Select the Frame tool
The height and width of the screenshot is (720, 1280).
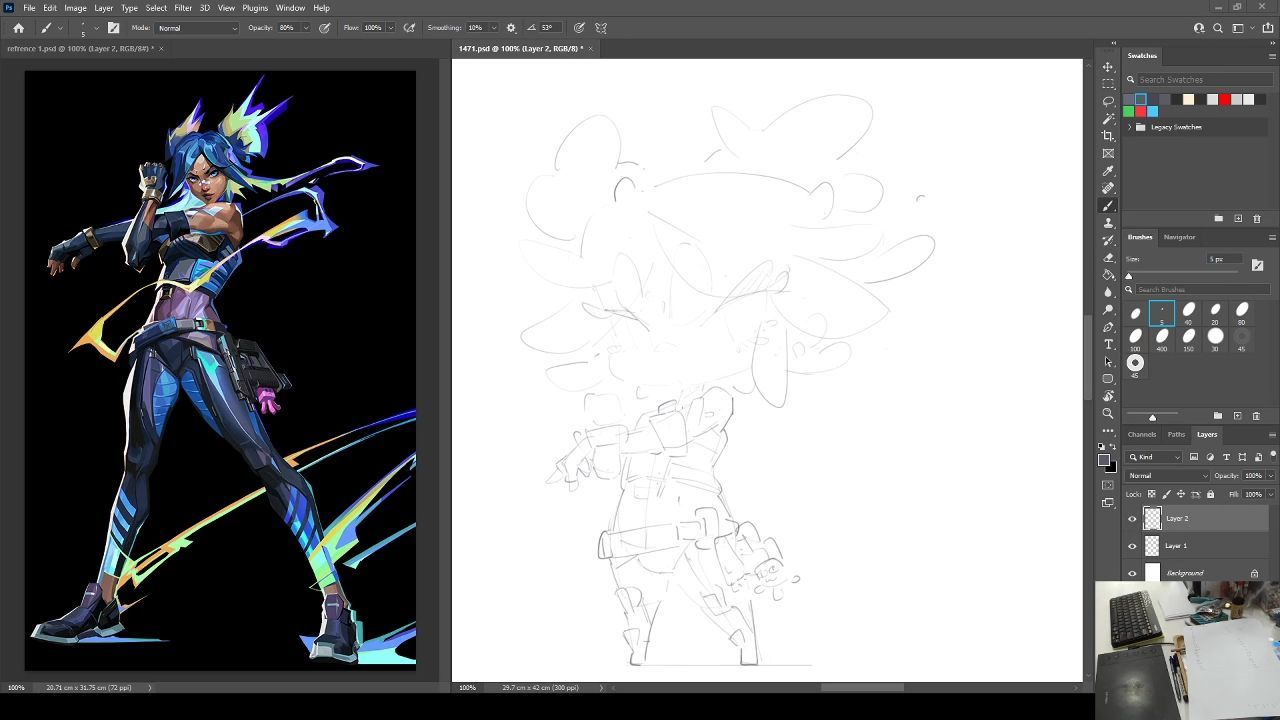(x=1108, y=154)
